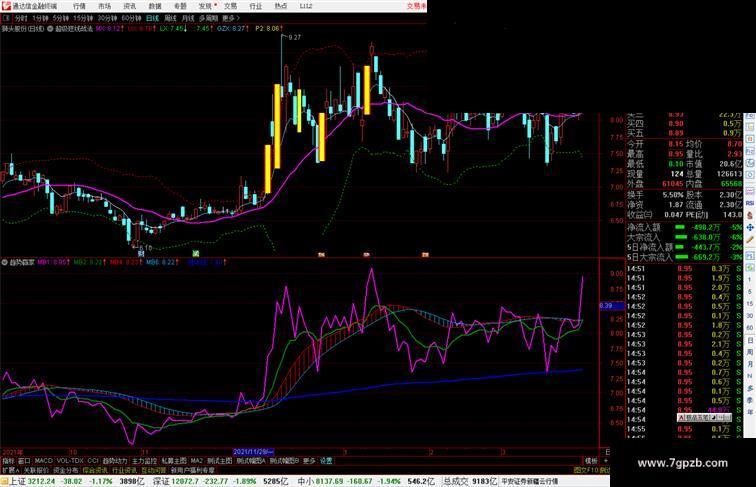Select 日 period in right sidebar
The image size is (756, 487).
[750, 340]
